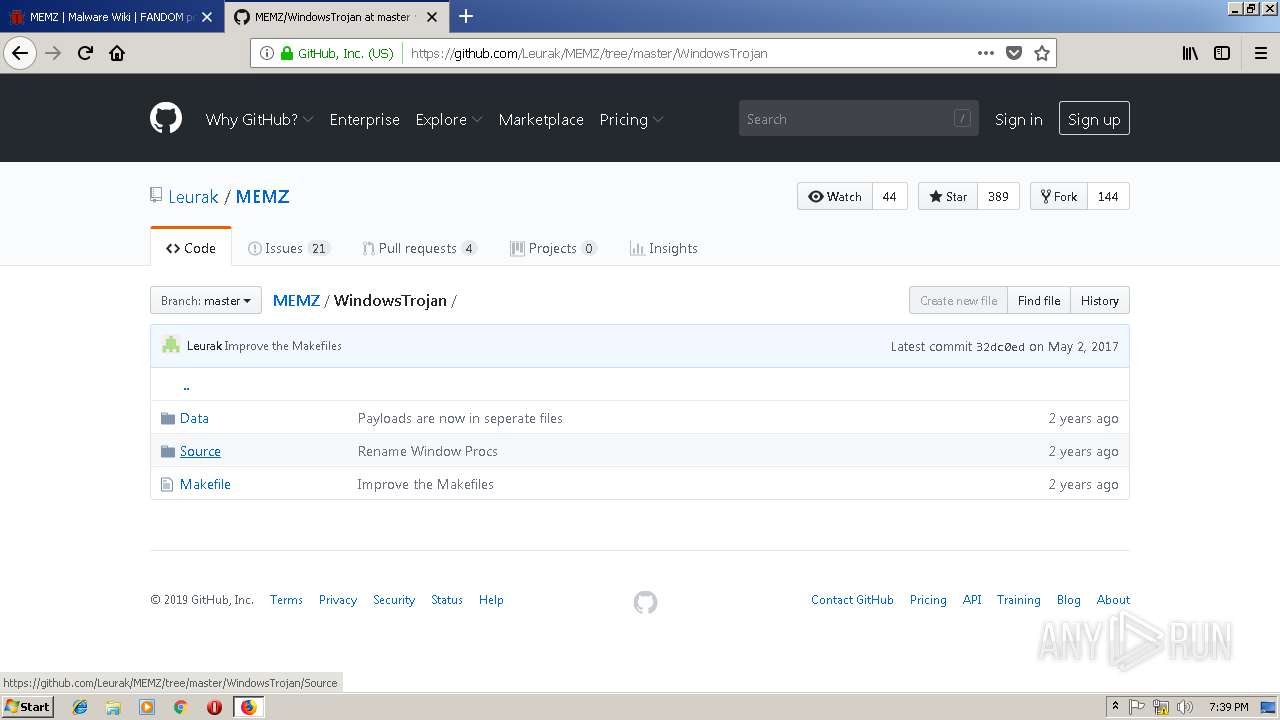Expand the Explore dropdown menu

pyautogui.click(x=449, y=119)
